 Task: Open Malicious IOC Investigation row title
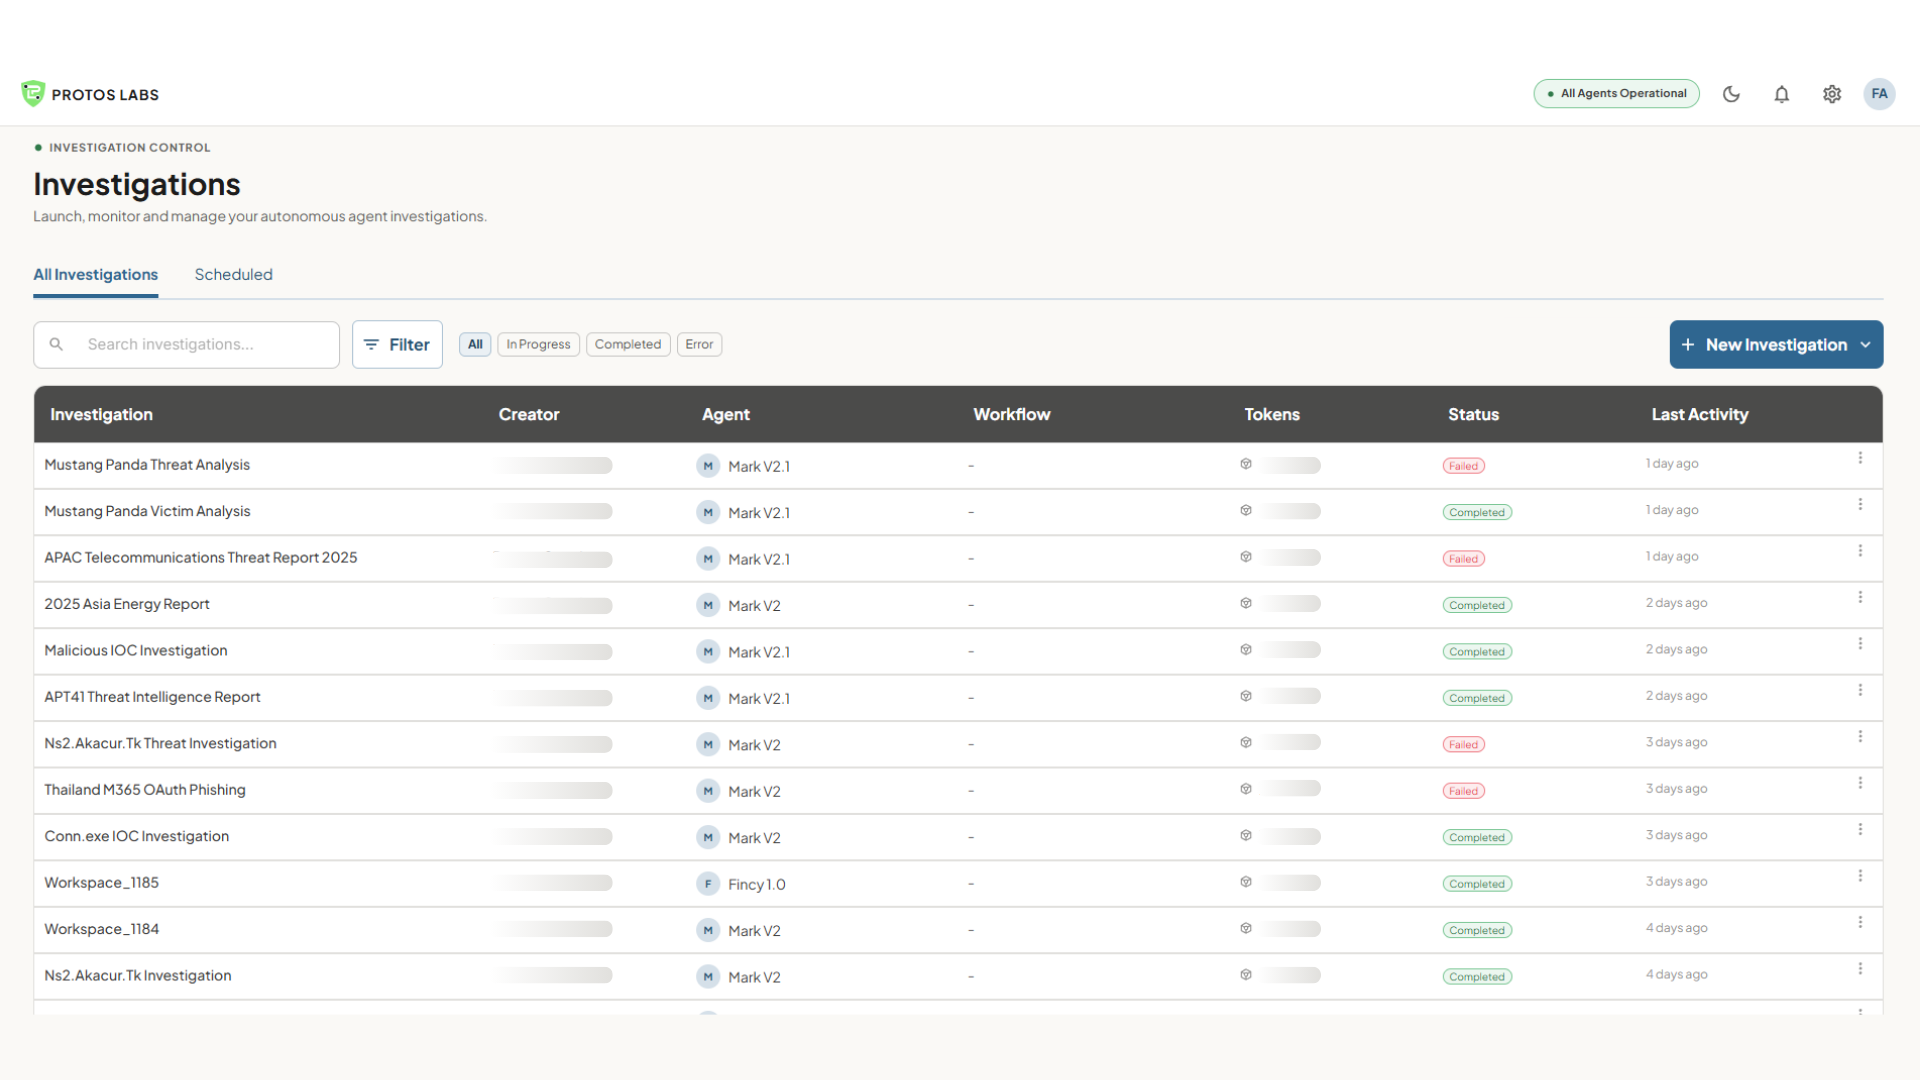136,651
